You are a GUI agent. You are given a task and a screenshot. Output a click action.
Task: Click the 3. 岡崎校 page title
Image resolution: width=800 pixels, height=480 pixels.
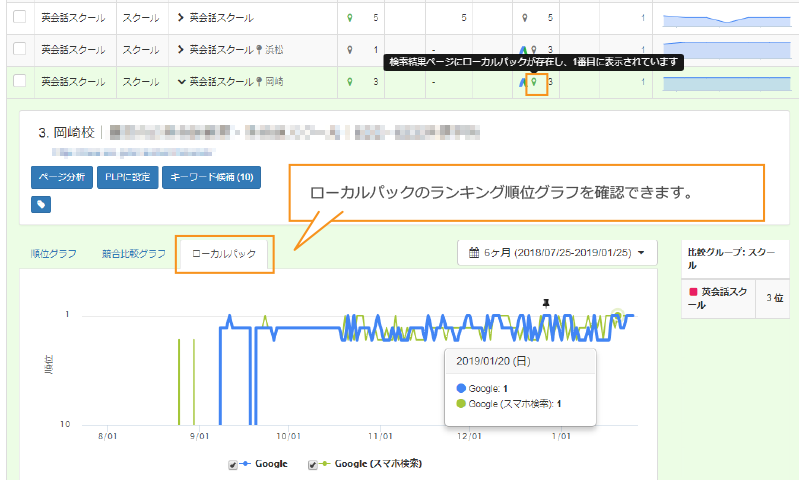66,133
